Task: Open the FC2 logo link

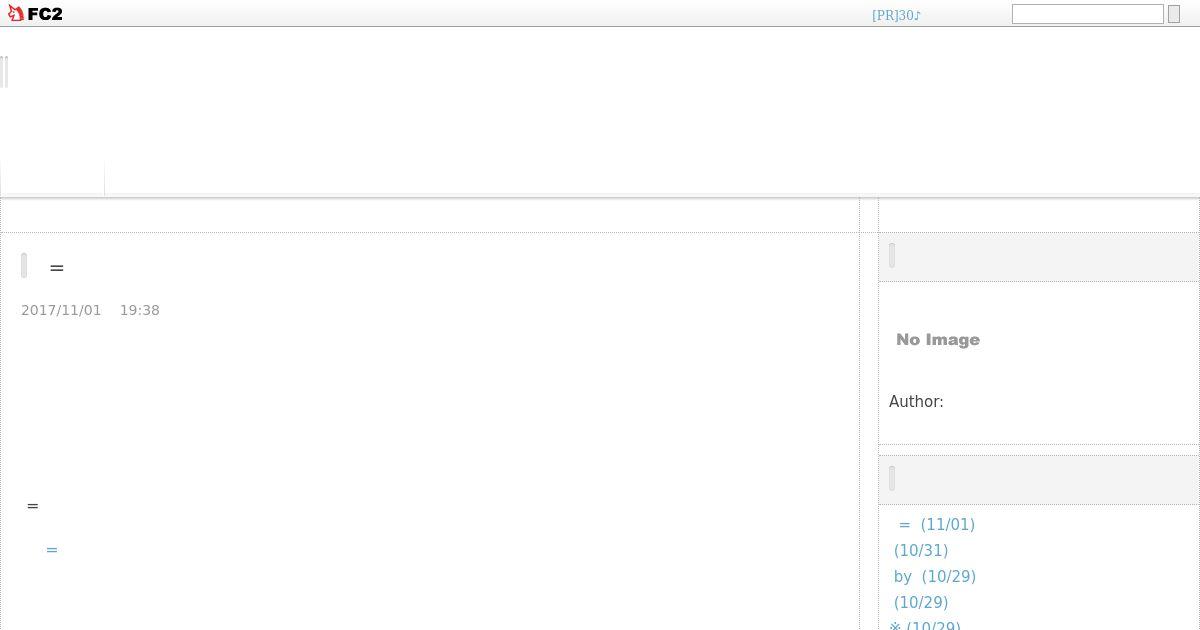Action: point(35,14)
